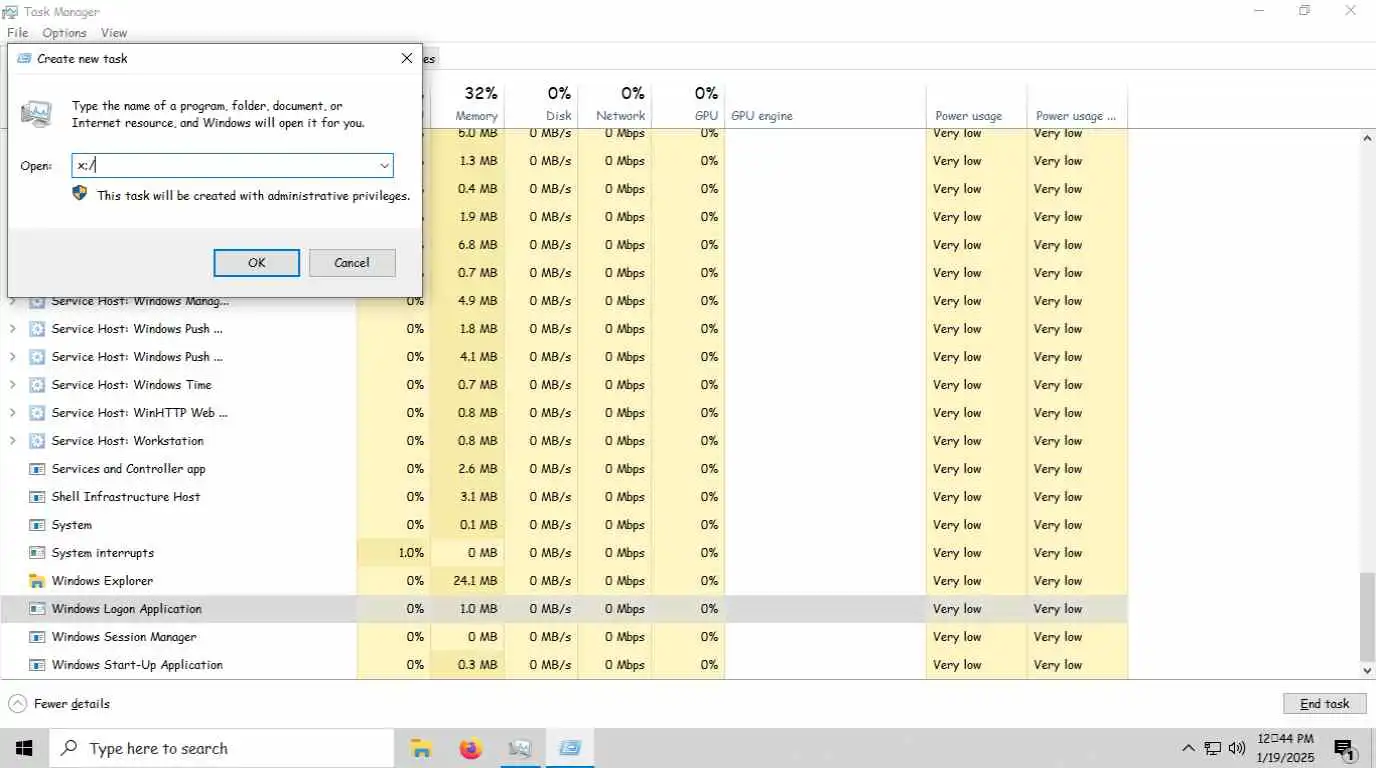Open the dropdown arrow of the Open field
Viewport: 1376px width, 768px height.
[384, 166]
